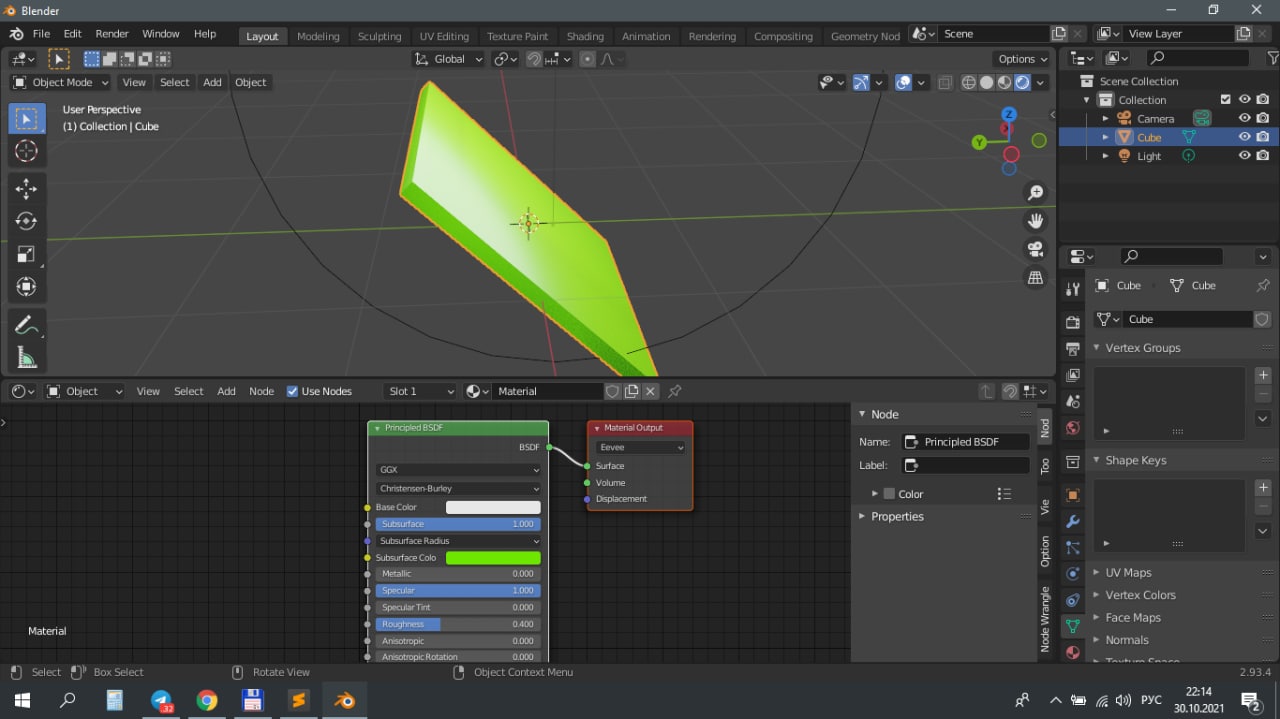
Task: Toggle Collection exclude checkbox in outliner
Action: tap(1226, 100)
